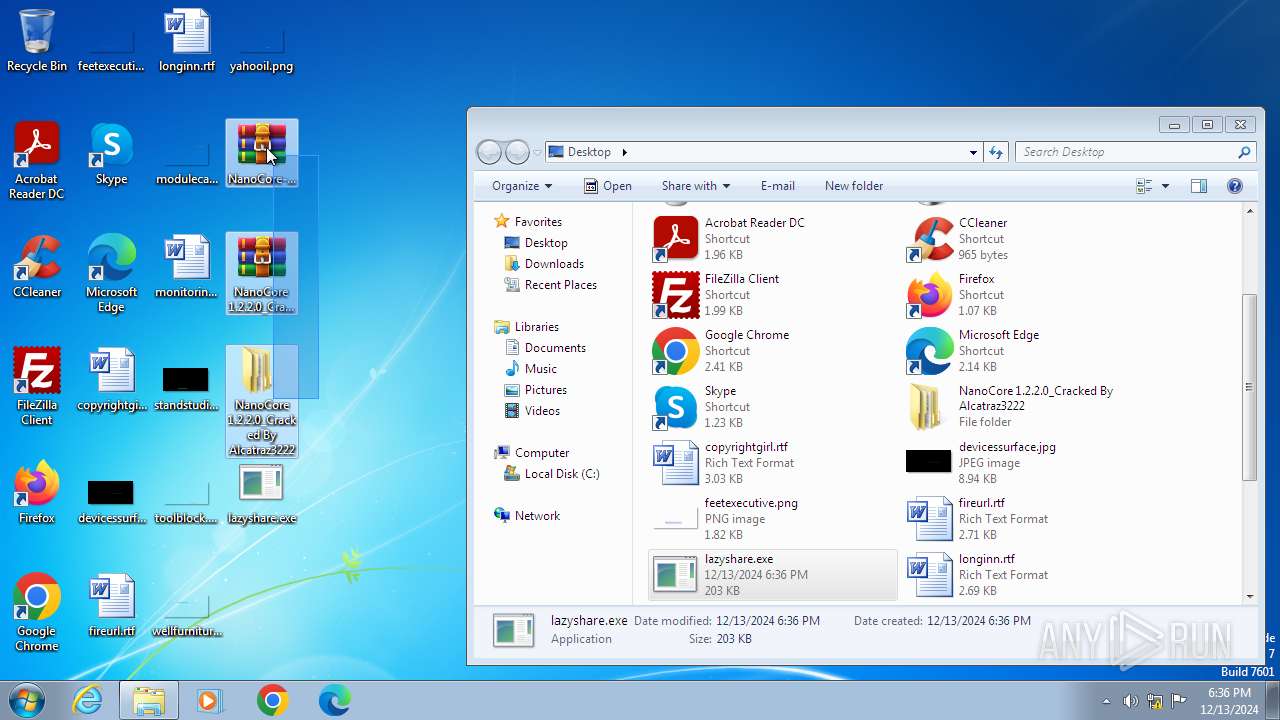1280x720 pixels.
Task: Open Explorer help
Action: point(1234,186)
